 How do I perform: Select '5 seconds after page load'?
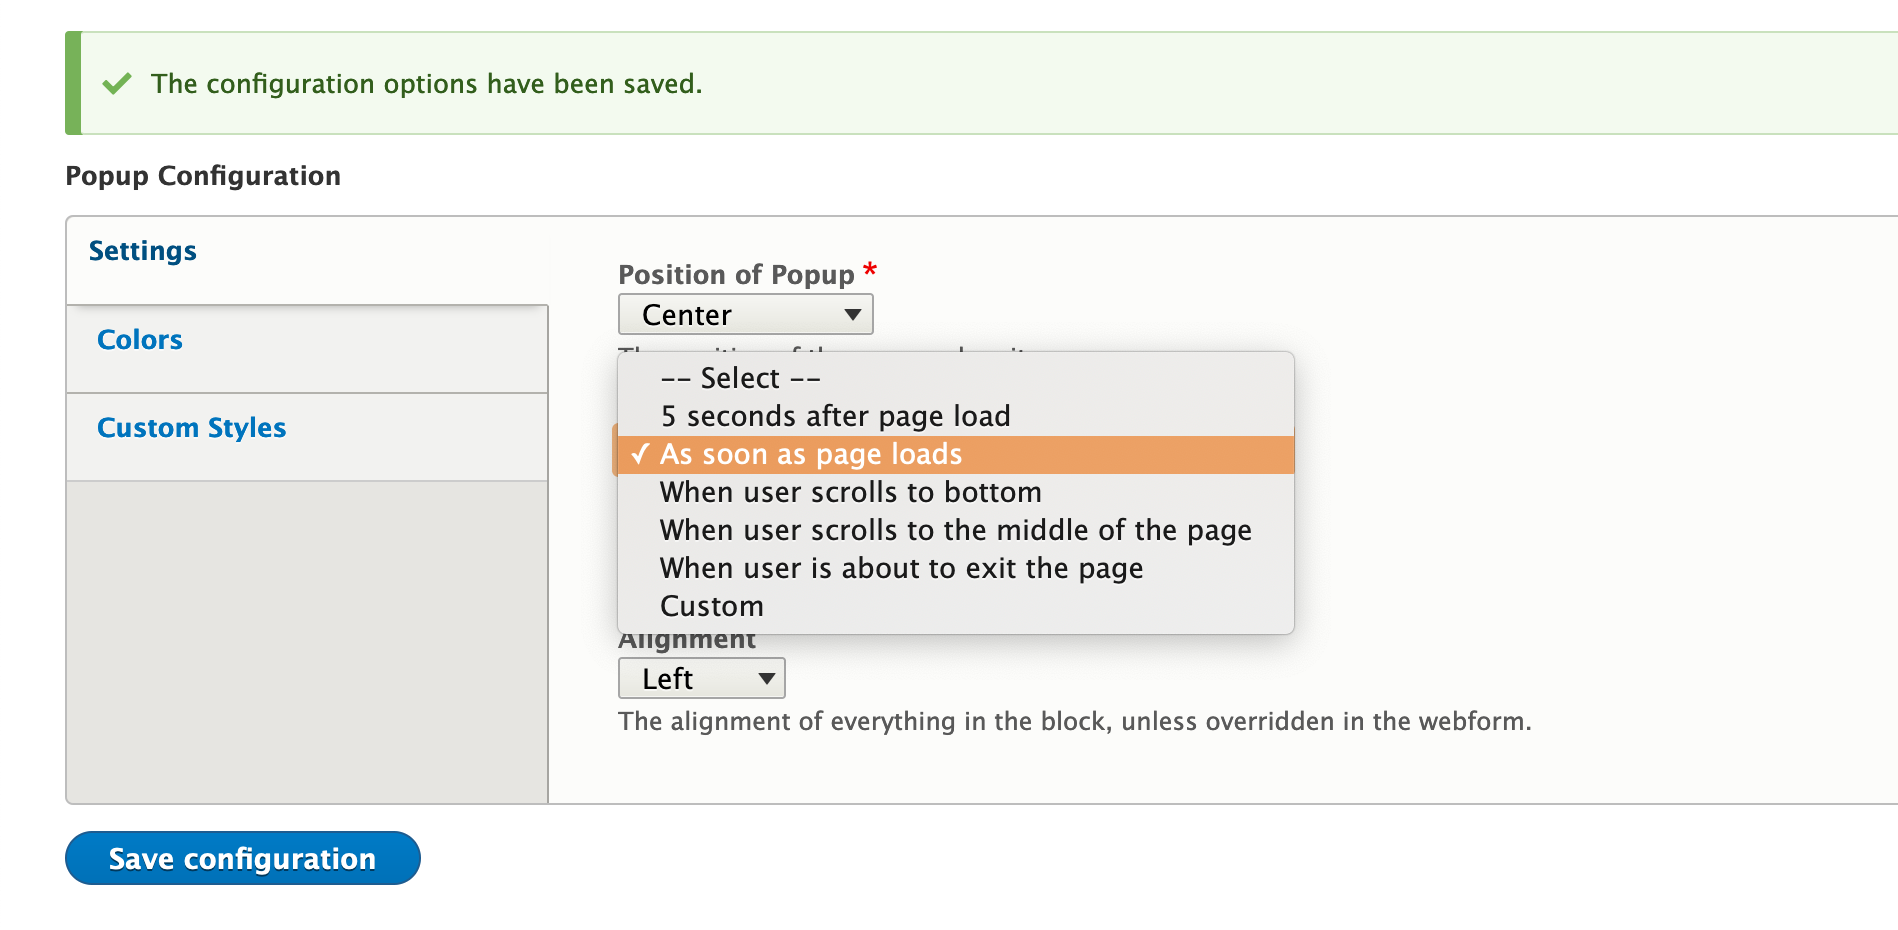coord(835,416)
